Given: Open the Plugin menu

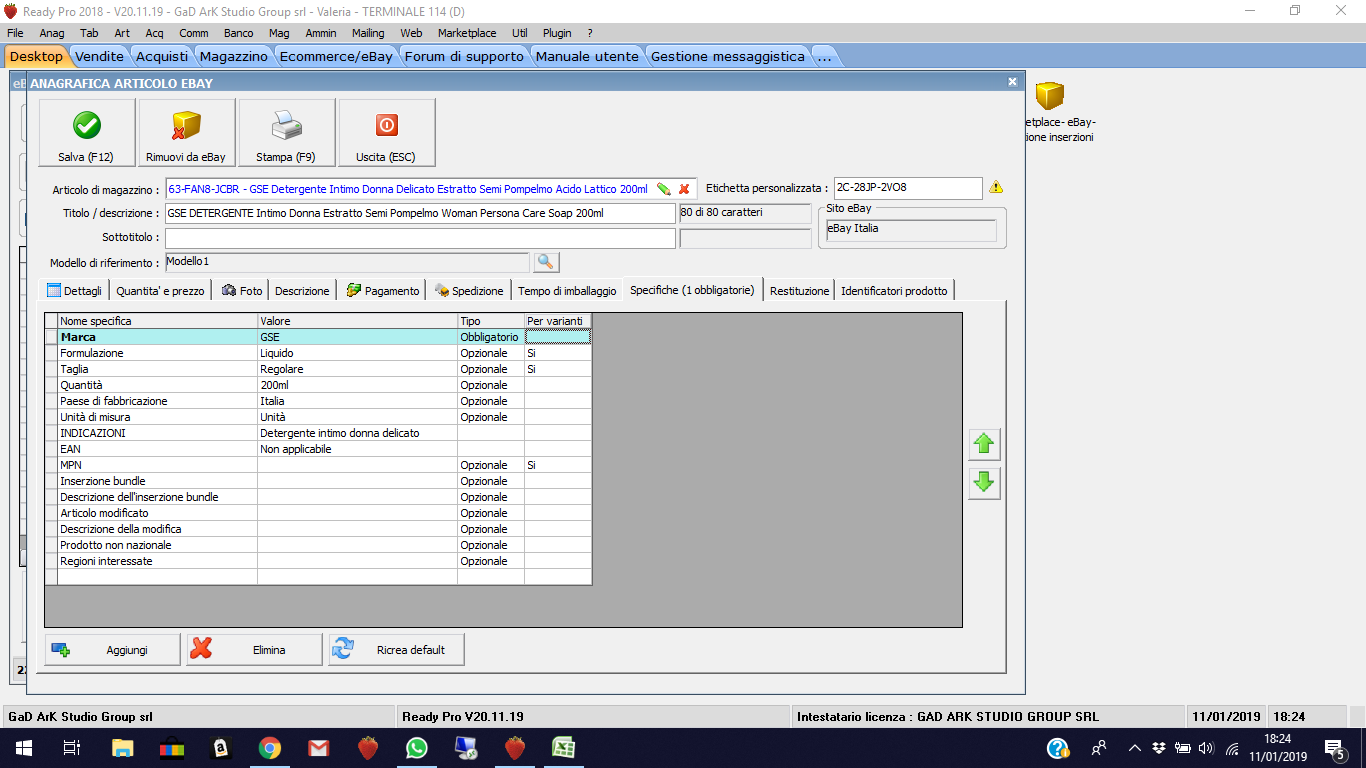Looking at the screenshot, I should point(557,33).
